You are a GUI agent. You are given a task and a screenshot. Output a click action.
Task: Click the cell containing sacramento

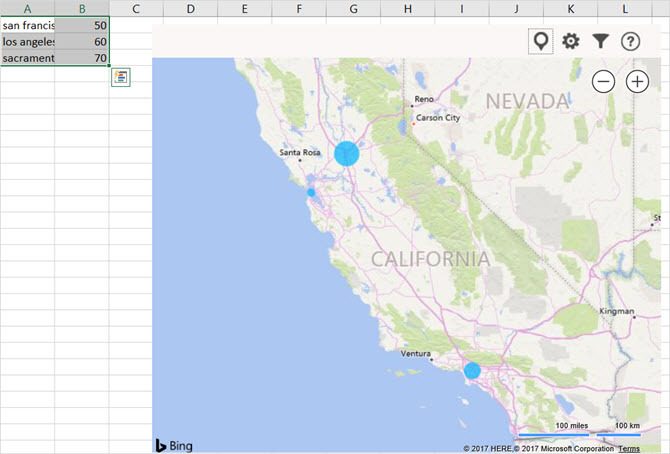pyautogui.click(x=27, y=58)
